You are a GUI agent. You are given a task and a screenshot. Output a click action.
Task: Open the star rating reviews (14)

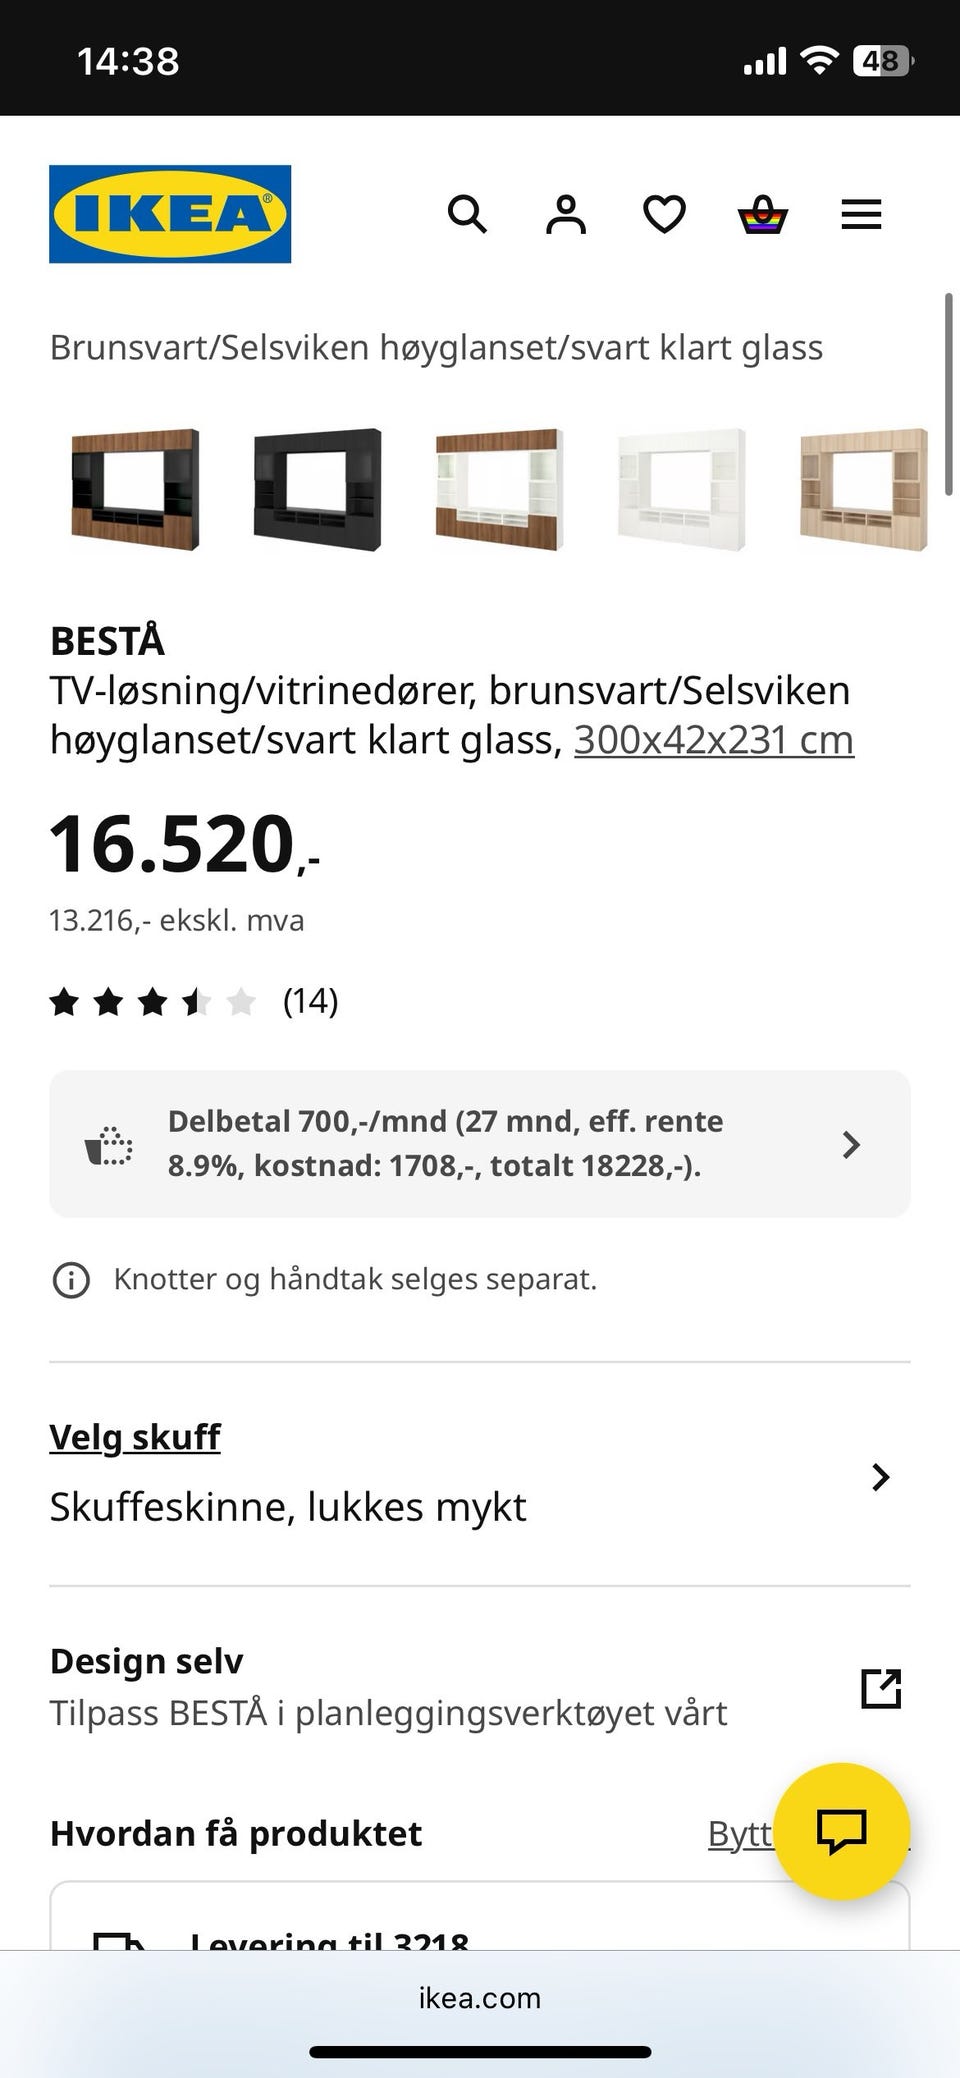pos(194,1001)
